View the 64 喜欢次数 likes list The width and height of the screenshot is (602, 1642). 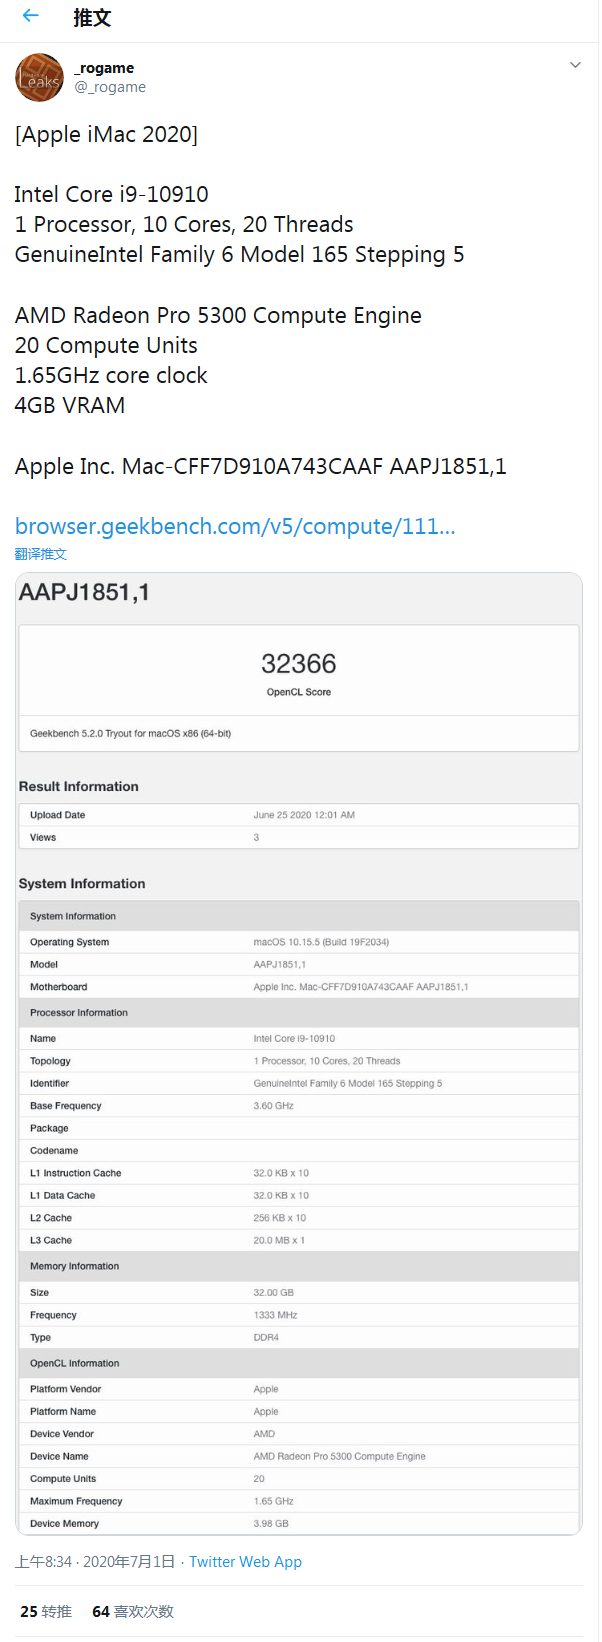click(x=110, y=1611)
